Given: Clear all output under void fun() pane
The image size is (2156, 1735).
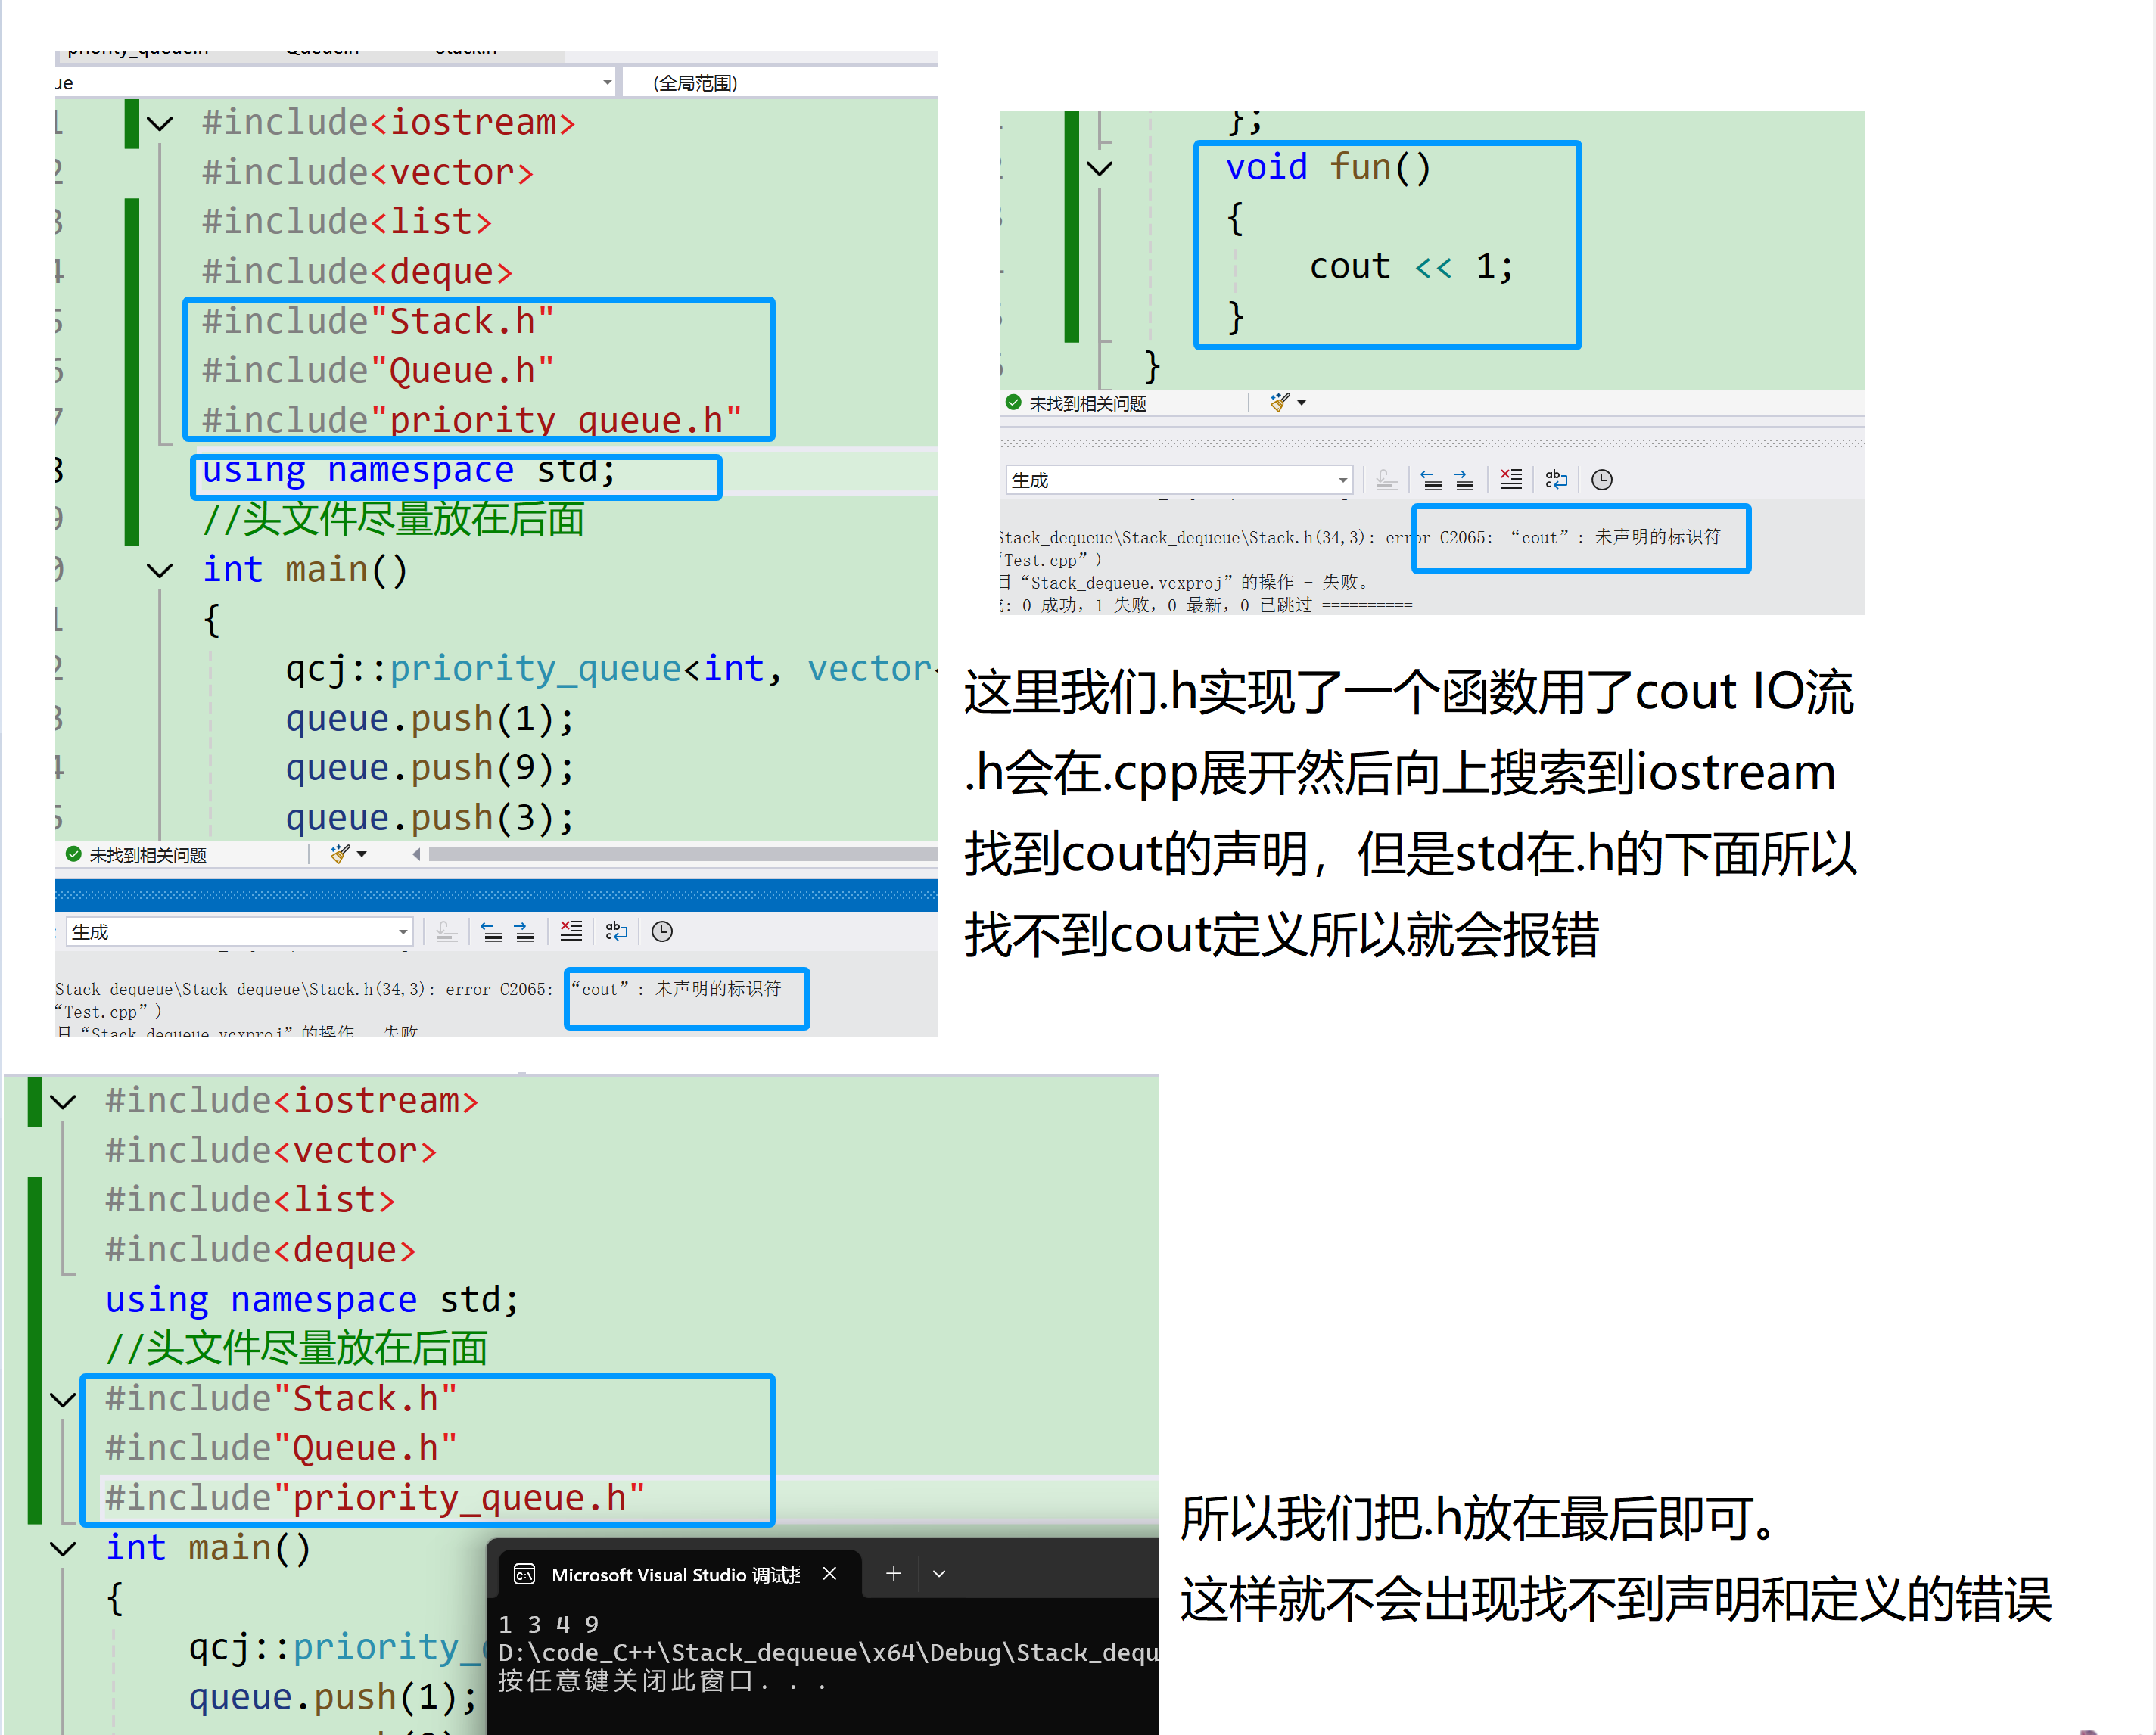Looking at the screenshot, I should 1511,479.
